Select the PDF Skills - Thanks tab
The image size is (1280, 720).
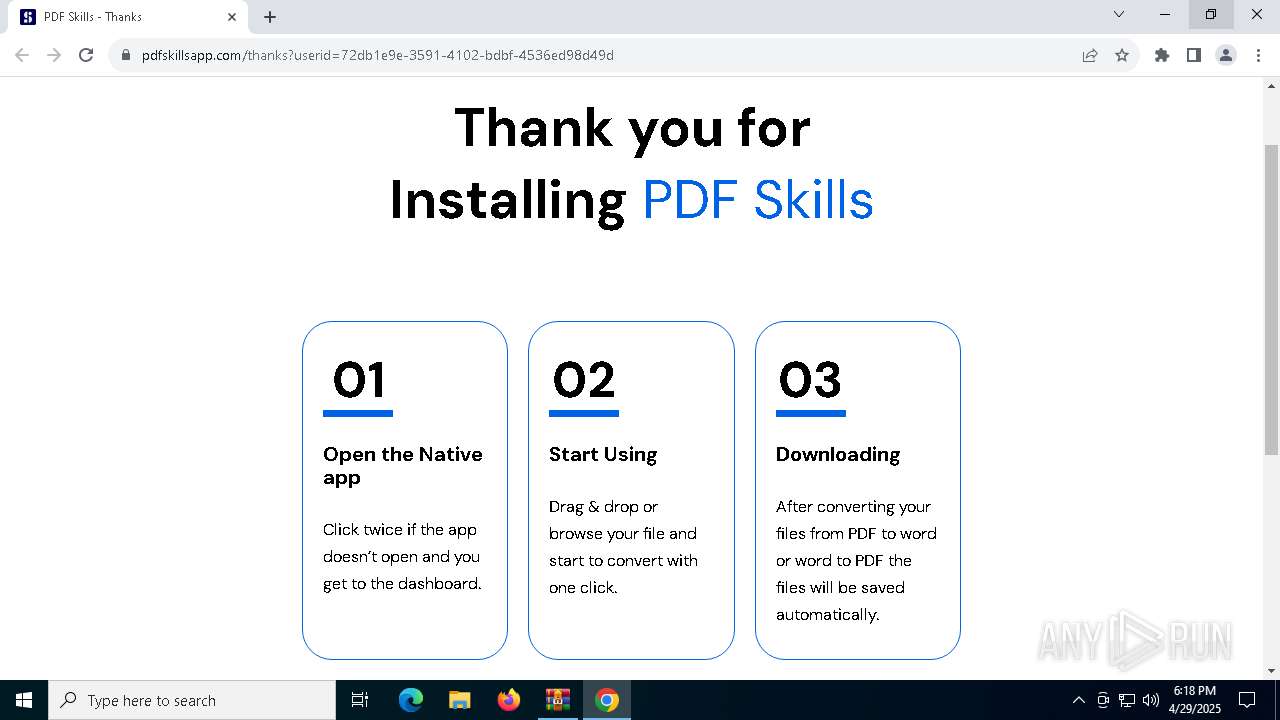[x=128, y=17]
